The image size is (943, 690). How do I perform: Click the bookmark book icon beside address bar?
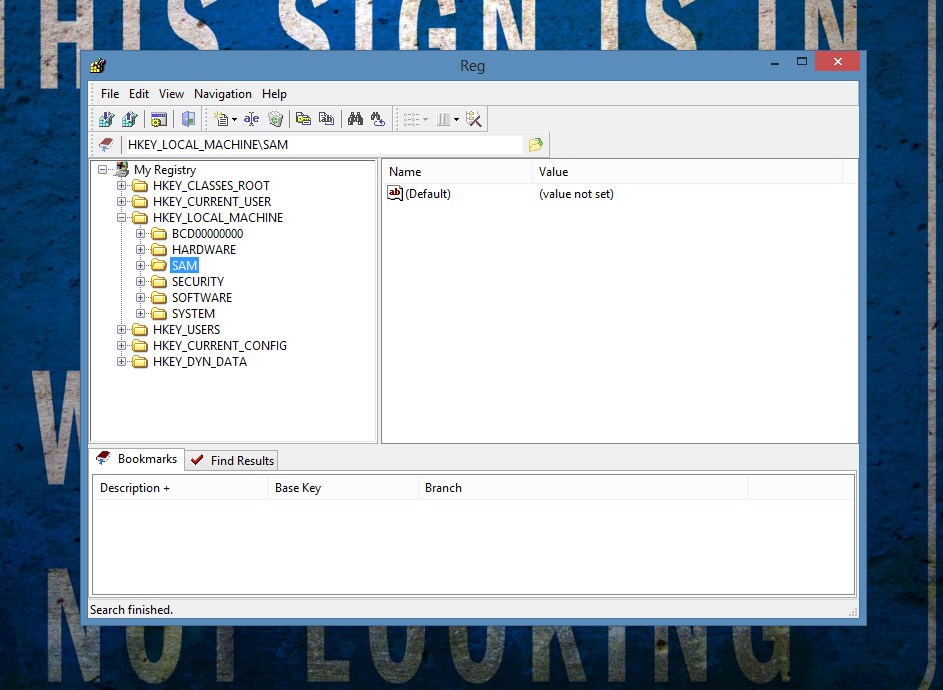coord(106,144)
